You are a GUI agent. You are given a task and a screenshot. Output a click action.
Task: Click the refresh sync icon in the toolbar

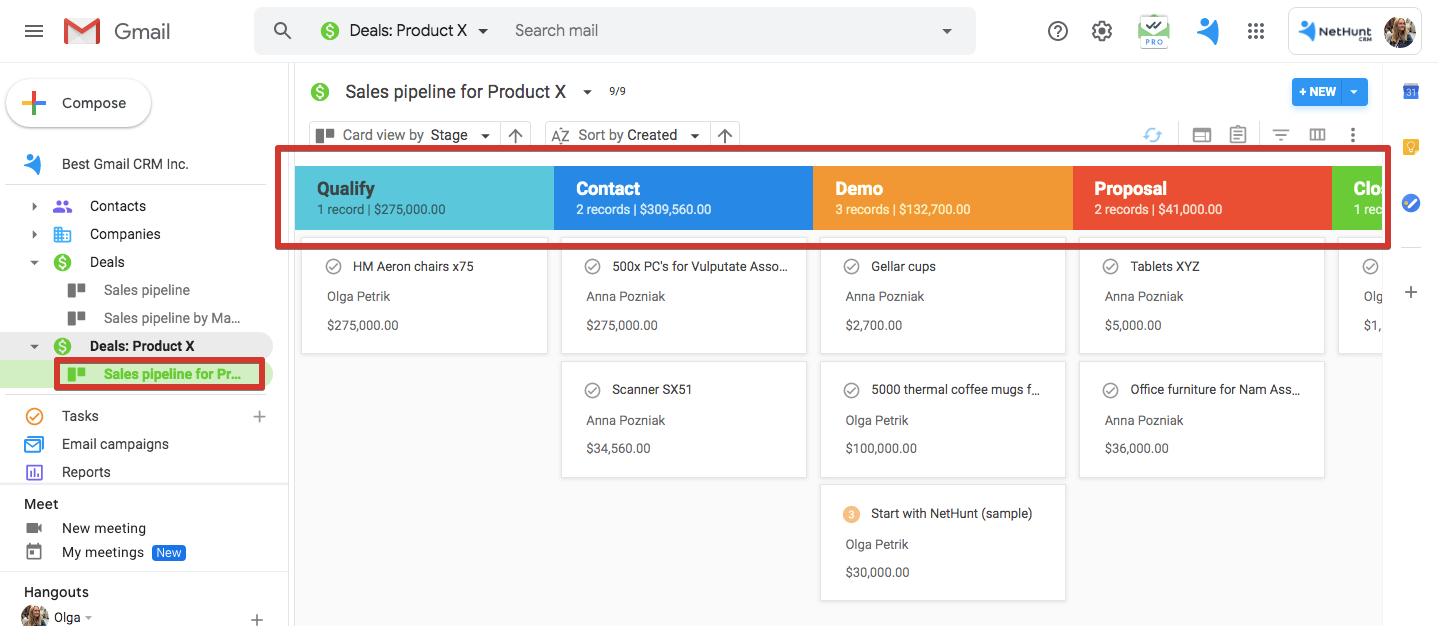(1153, 135)
